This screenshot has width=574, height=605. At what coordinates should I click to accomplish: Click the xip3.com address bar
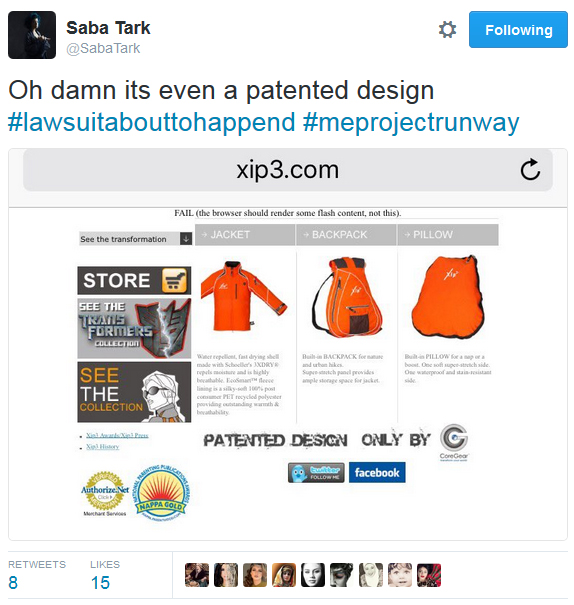[288, 170]
